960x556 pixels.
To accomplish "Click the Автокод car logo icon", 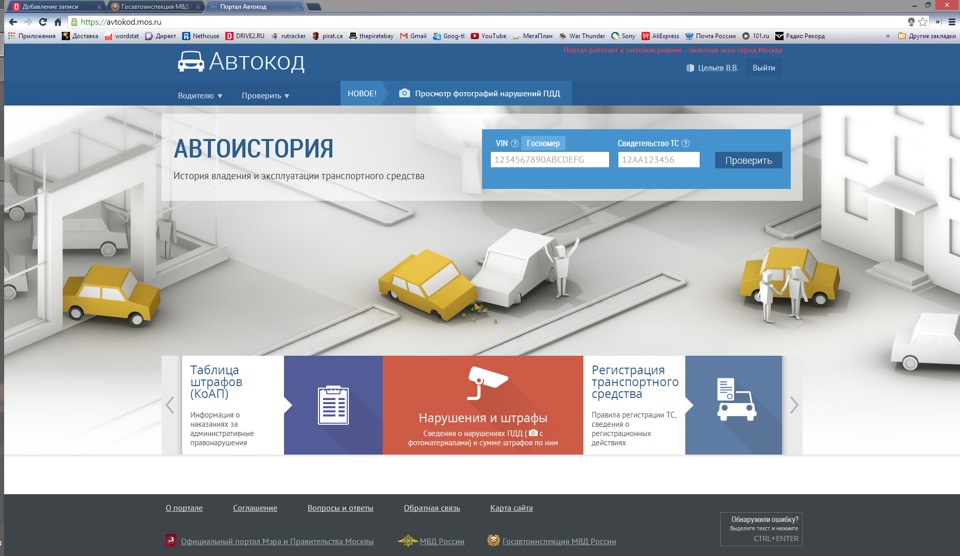I will pos(190,62).
